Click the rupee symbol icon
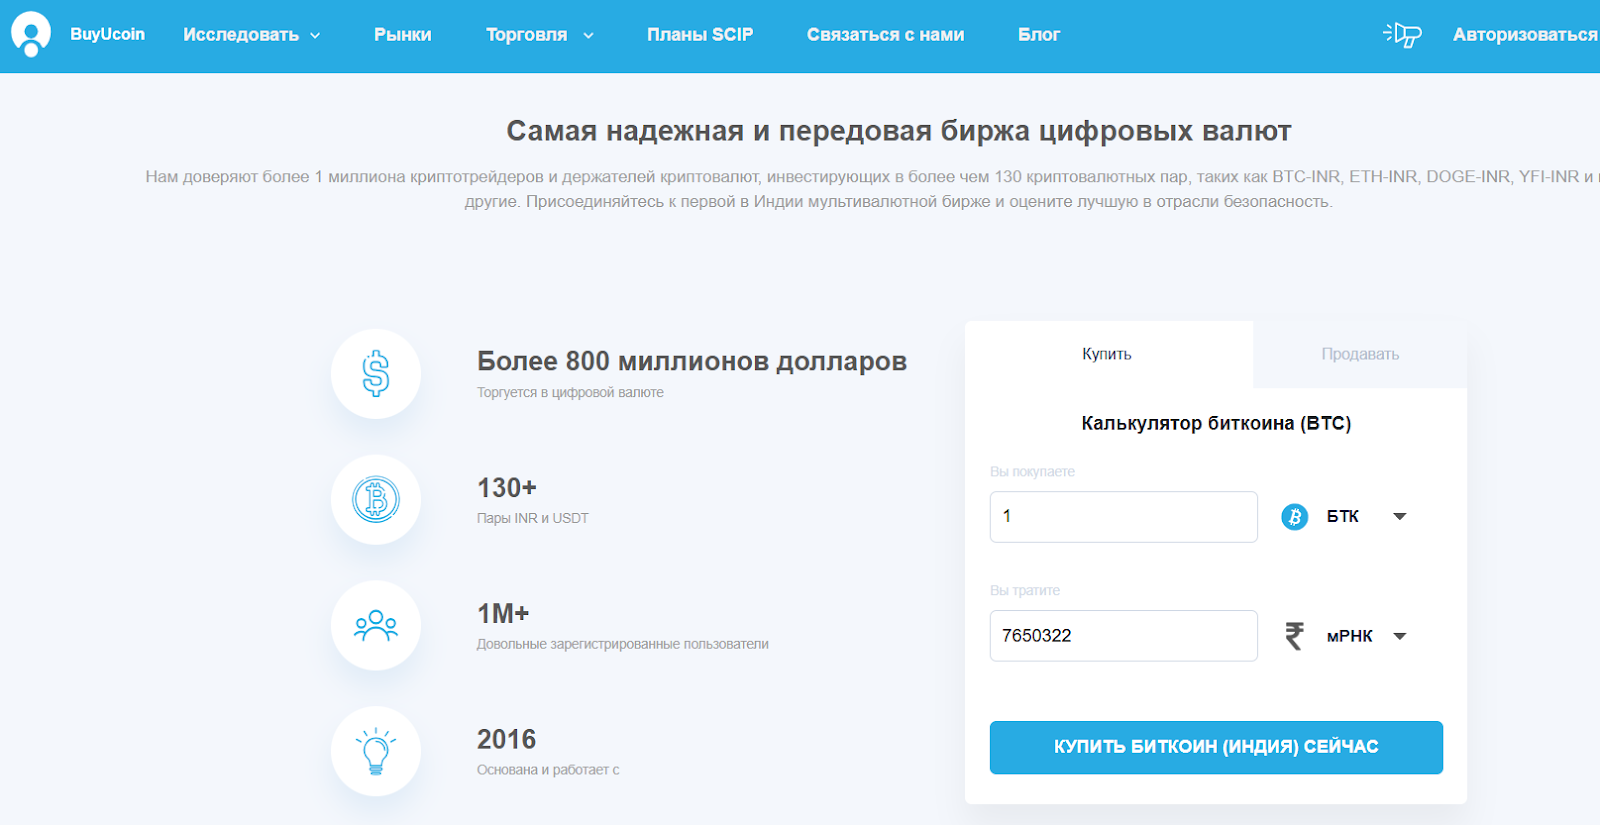The height and width of the screenshot is (825, 1600). [x=1295, y=636]
